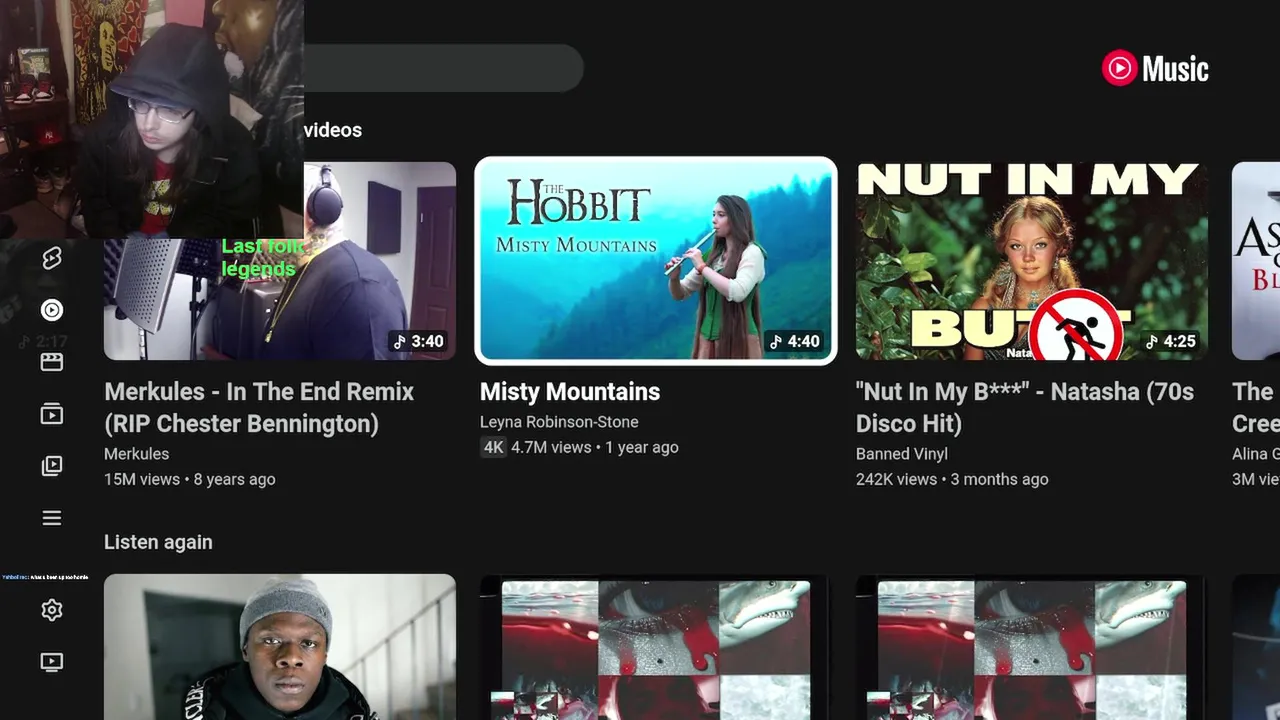Image resolution: width=1280 pixels, height=720 pixels.
Task: Click the '15M views • 8 years ago' text
Action: [189, 479]
